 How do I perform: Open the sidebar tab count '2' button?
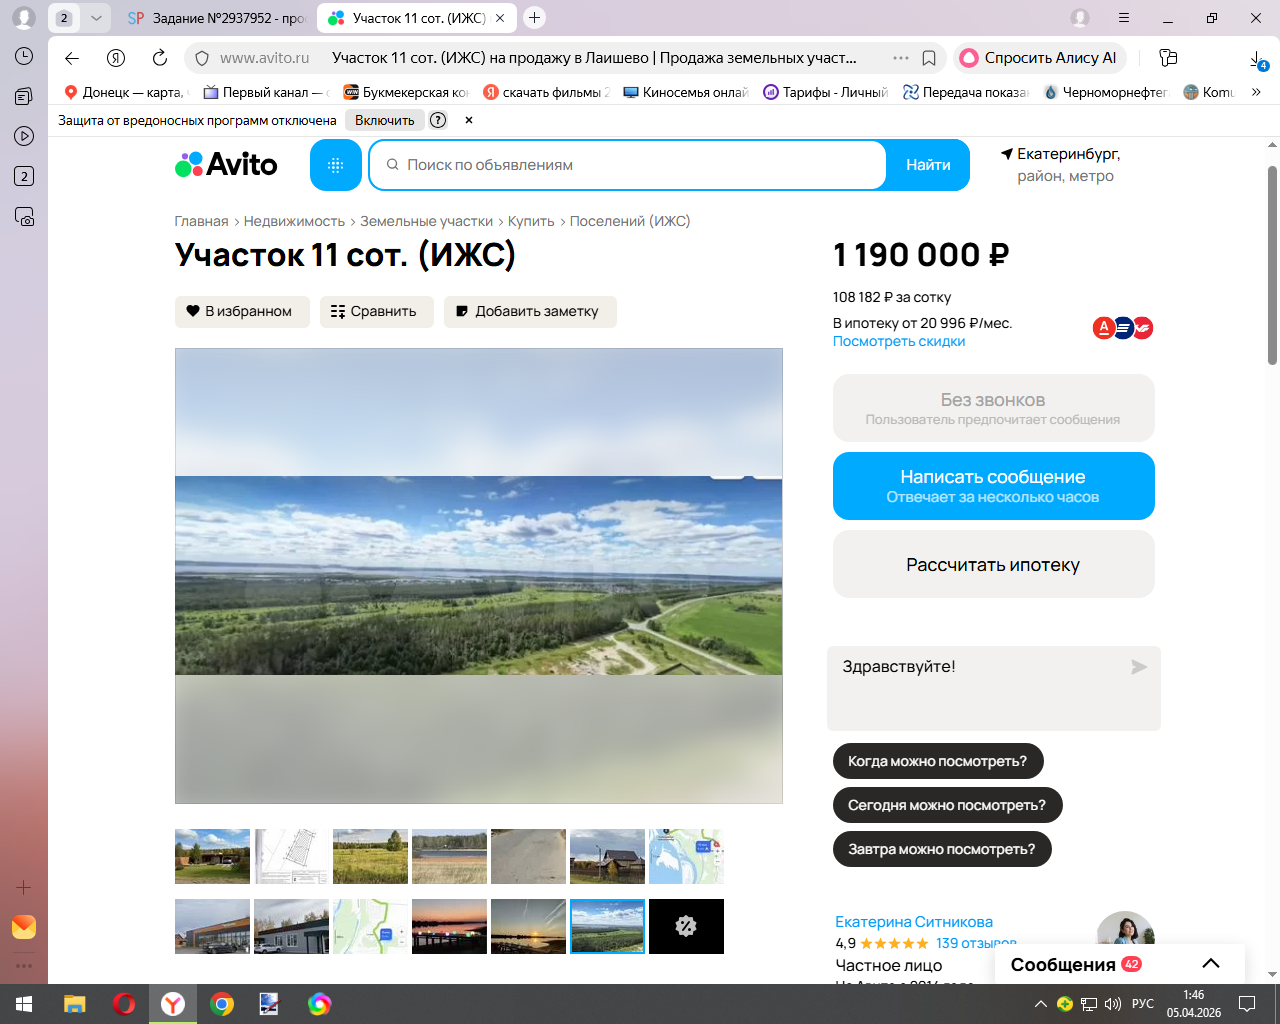(24, 176)
